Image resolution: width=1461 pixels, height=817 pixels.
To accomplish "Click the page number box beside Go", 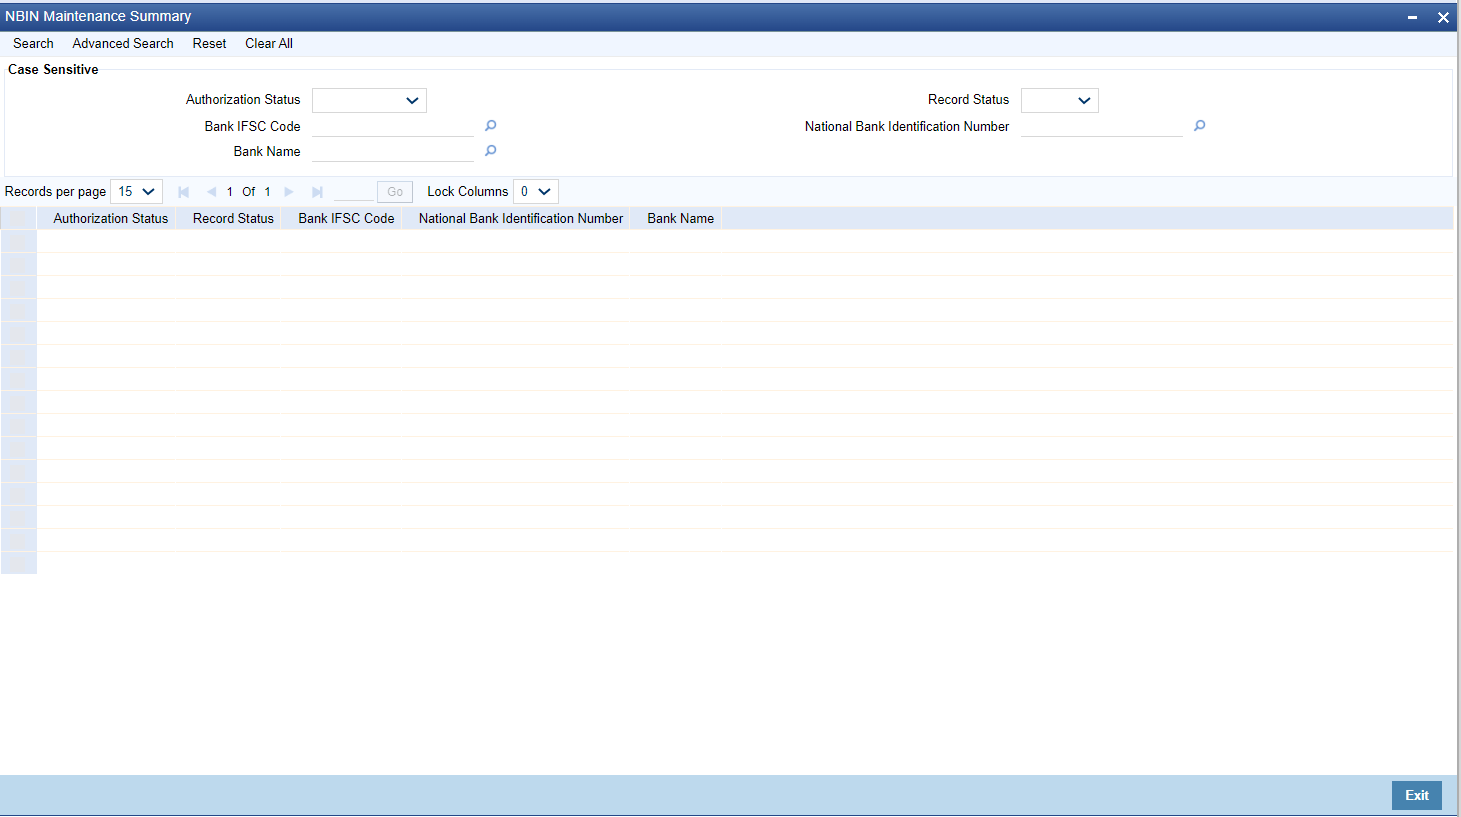I will [x=354, y=192].
